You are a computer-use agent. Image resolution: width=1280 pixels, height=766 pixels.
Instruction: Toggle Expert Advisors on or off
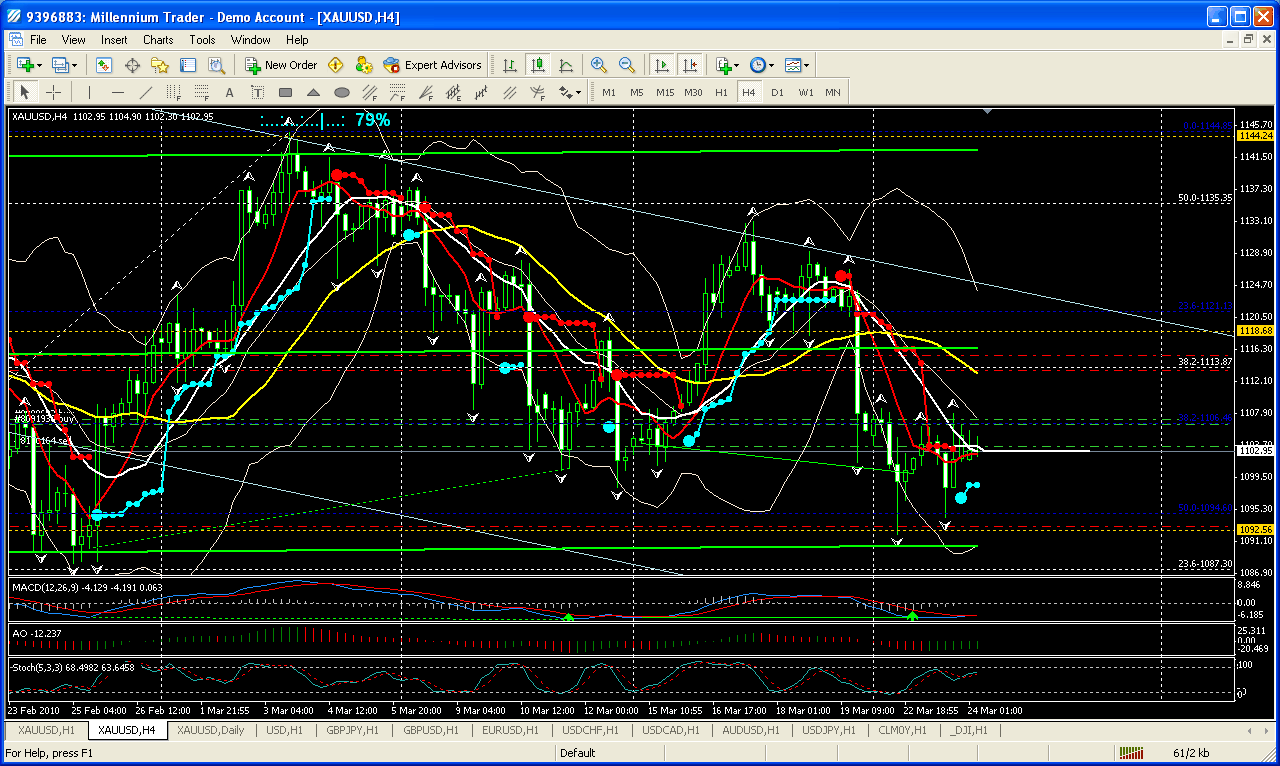(x=433, y=65)
